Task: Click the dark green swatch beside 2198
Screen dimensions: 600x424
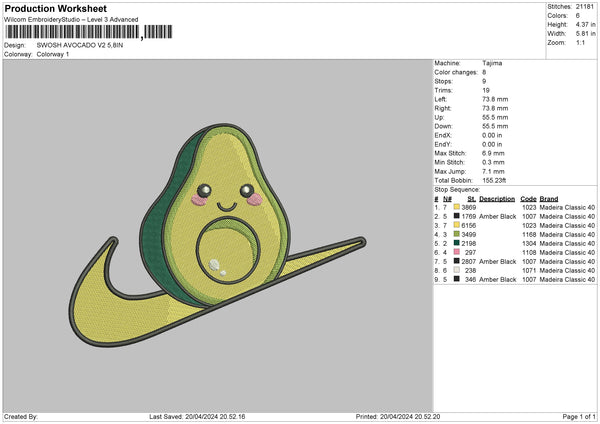Action: point(457,243)
